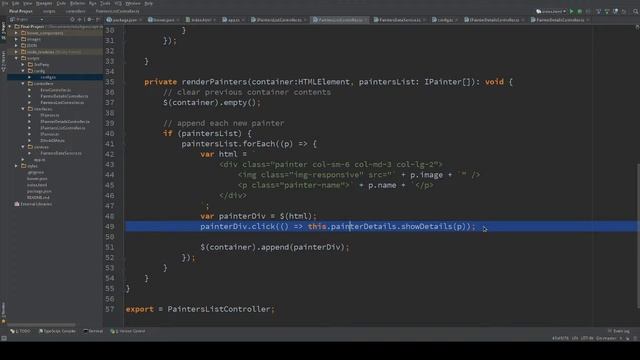The image size is (640, 360).
Task: Switch to the IPainterDetailsController.ts editor tab
Action: click(493, 20)
